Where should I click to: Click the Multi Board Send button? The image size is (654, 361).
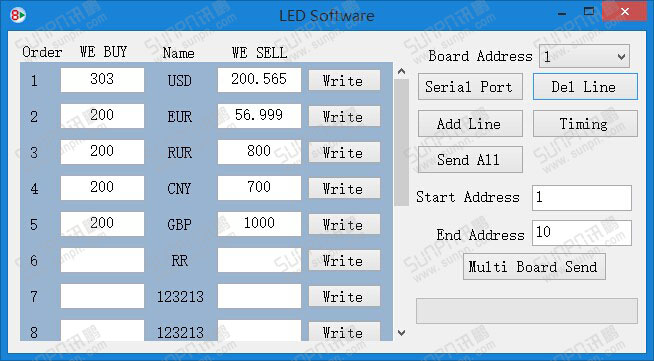point(534,267)
